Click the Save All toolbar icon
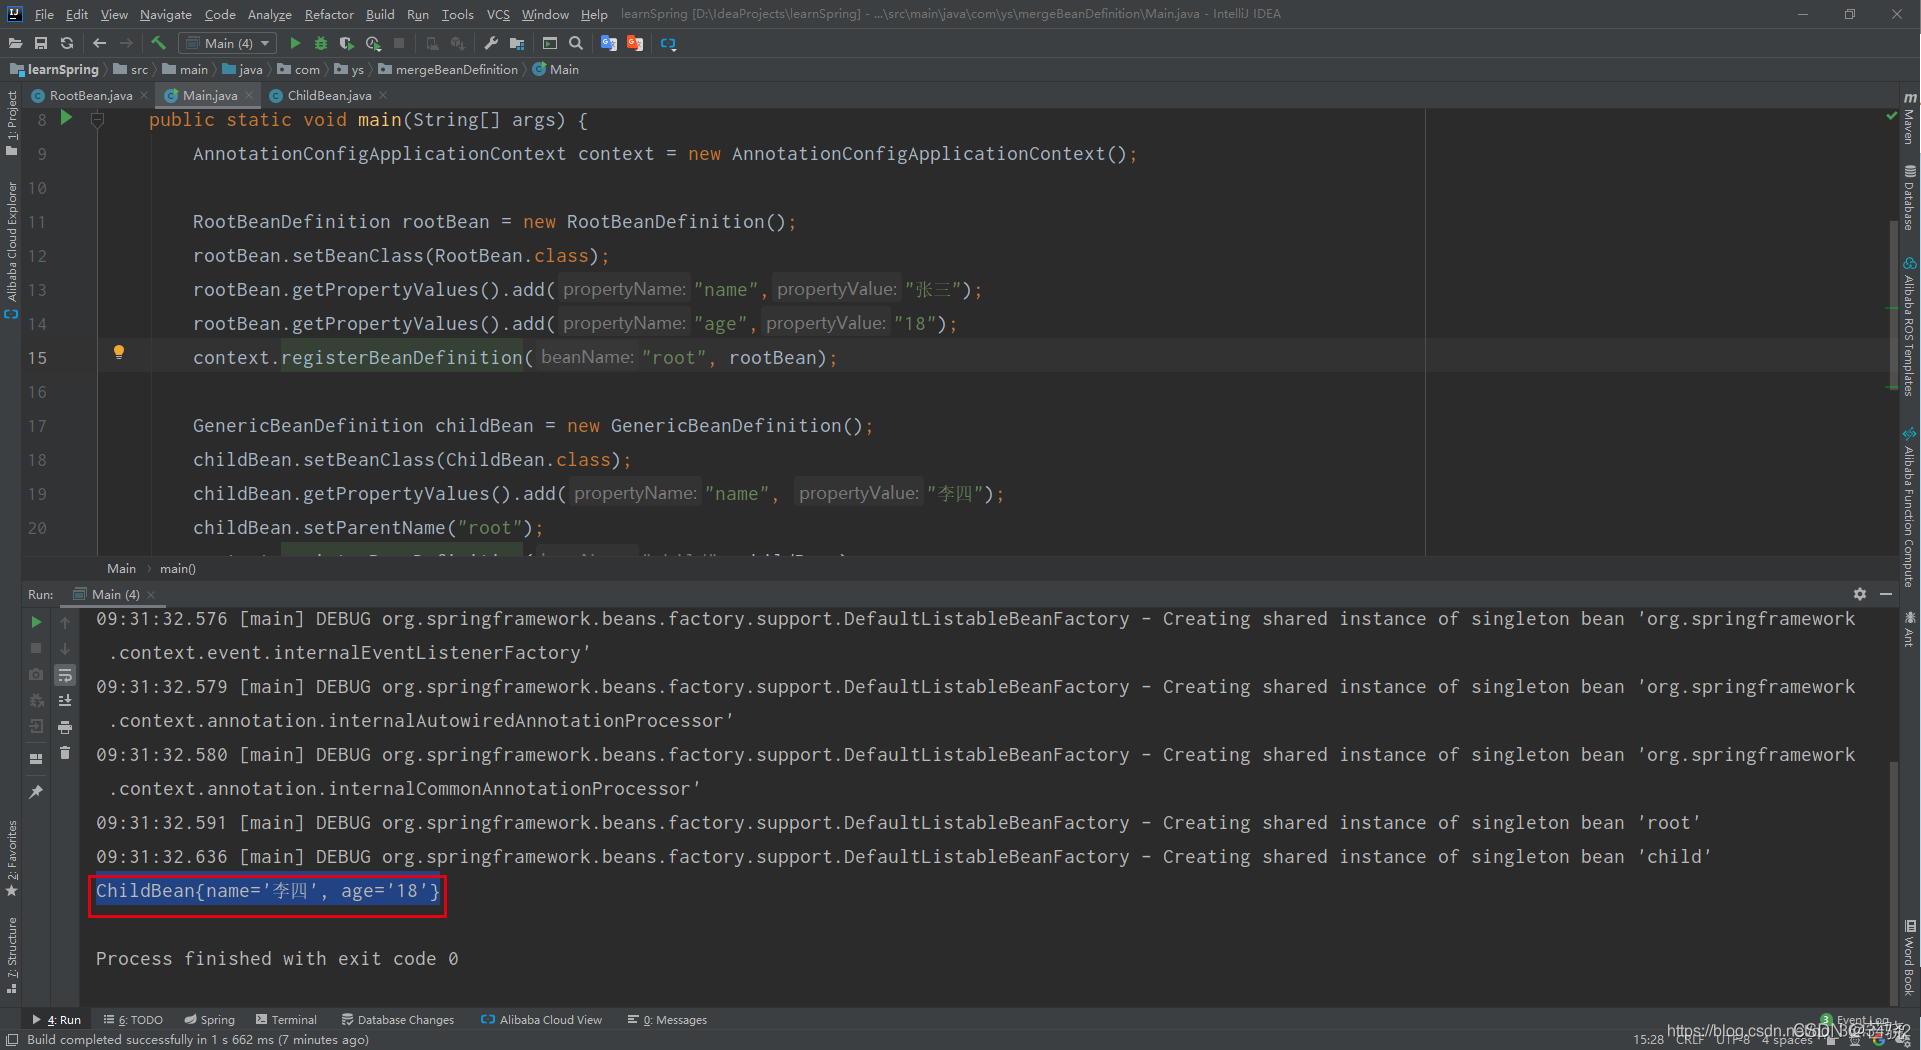Viewport: 1921px width, 1050px height. (41, 43)
